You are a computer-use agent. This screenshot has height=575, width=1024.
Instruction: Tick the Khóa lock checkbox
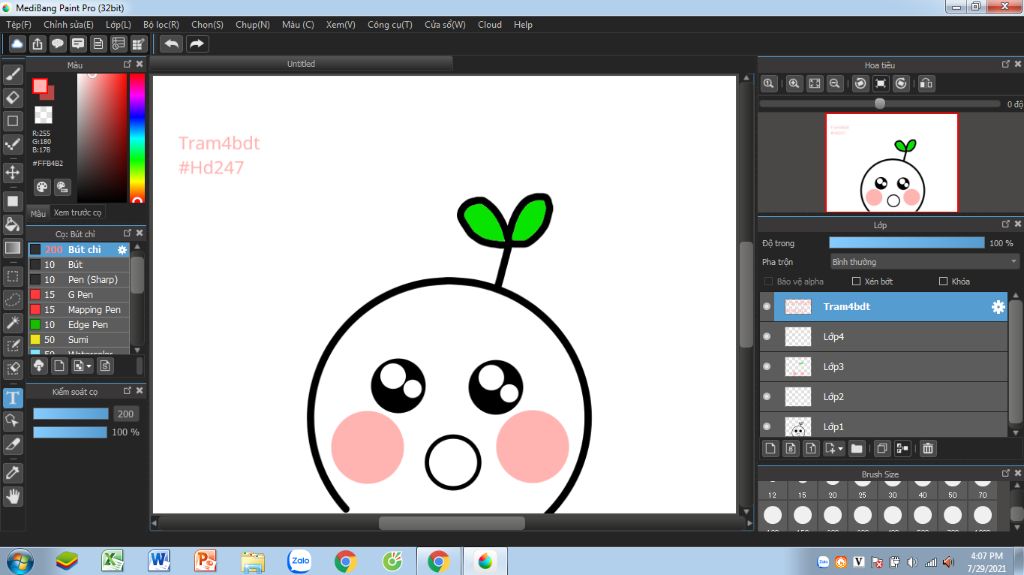[942, 282]
